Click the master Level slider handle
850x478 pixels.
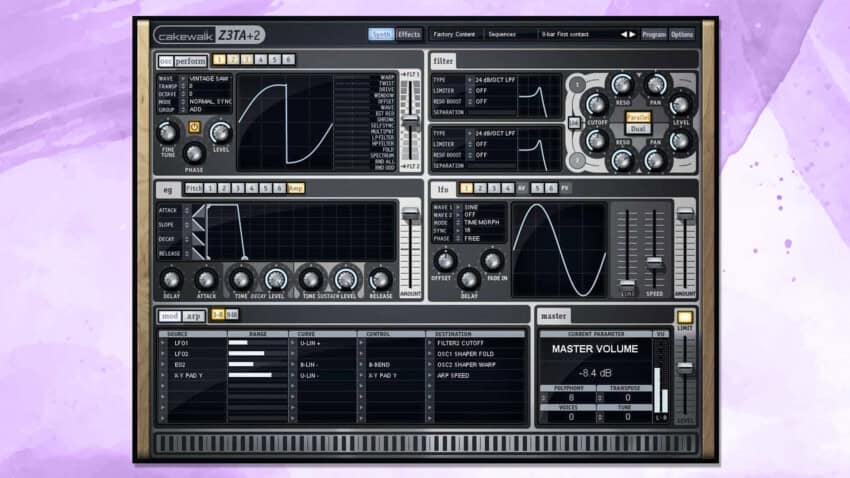tap(685, 367)
